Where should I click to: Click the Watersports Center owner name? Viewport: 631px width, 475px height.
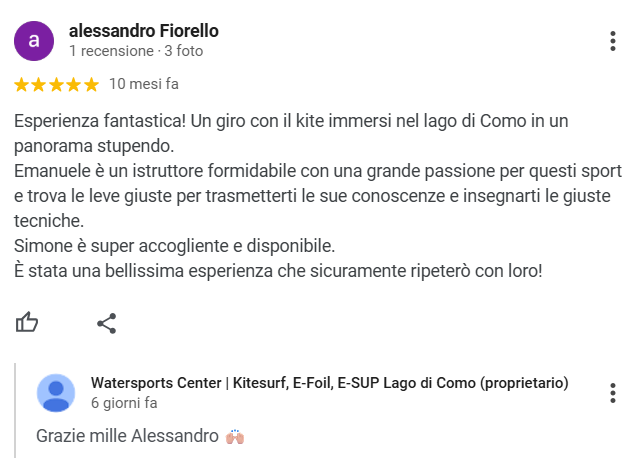point(329,383)
